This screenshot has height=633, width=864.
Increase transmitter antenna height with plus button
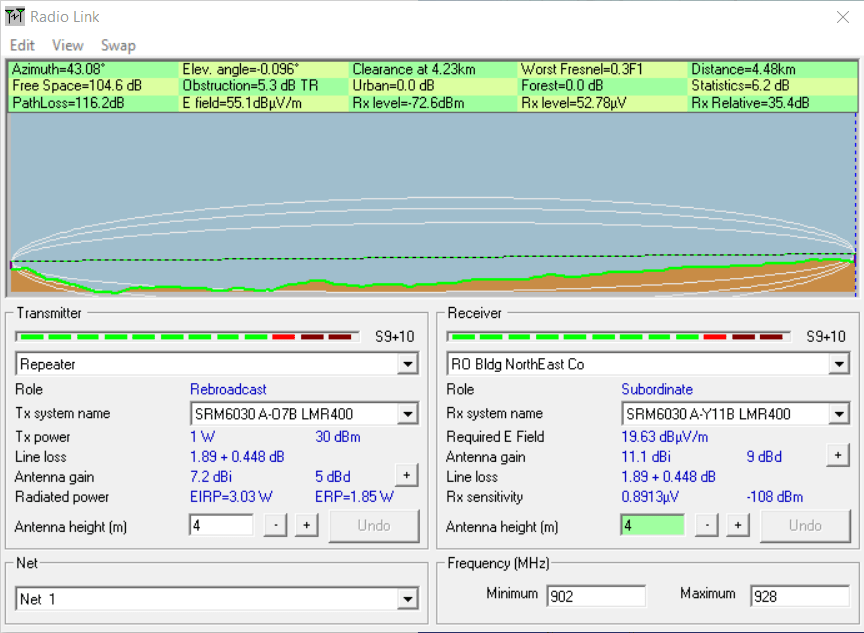[306, 525]
